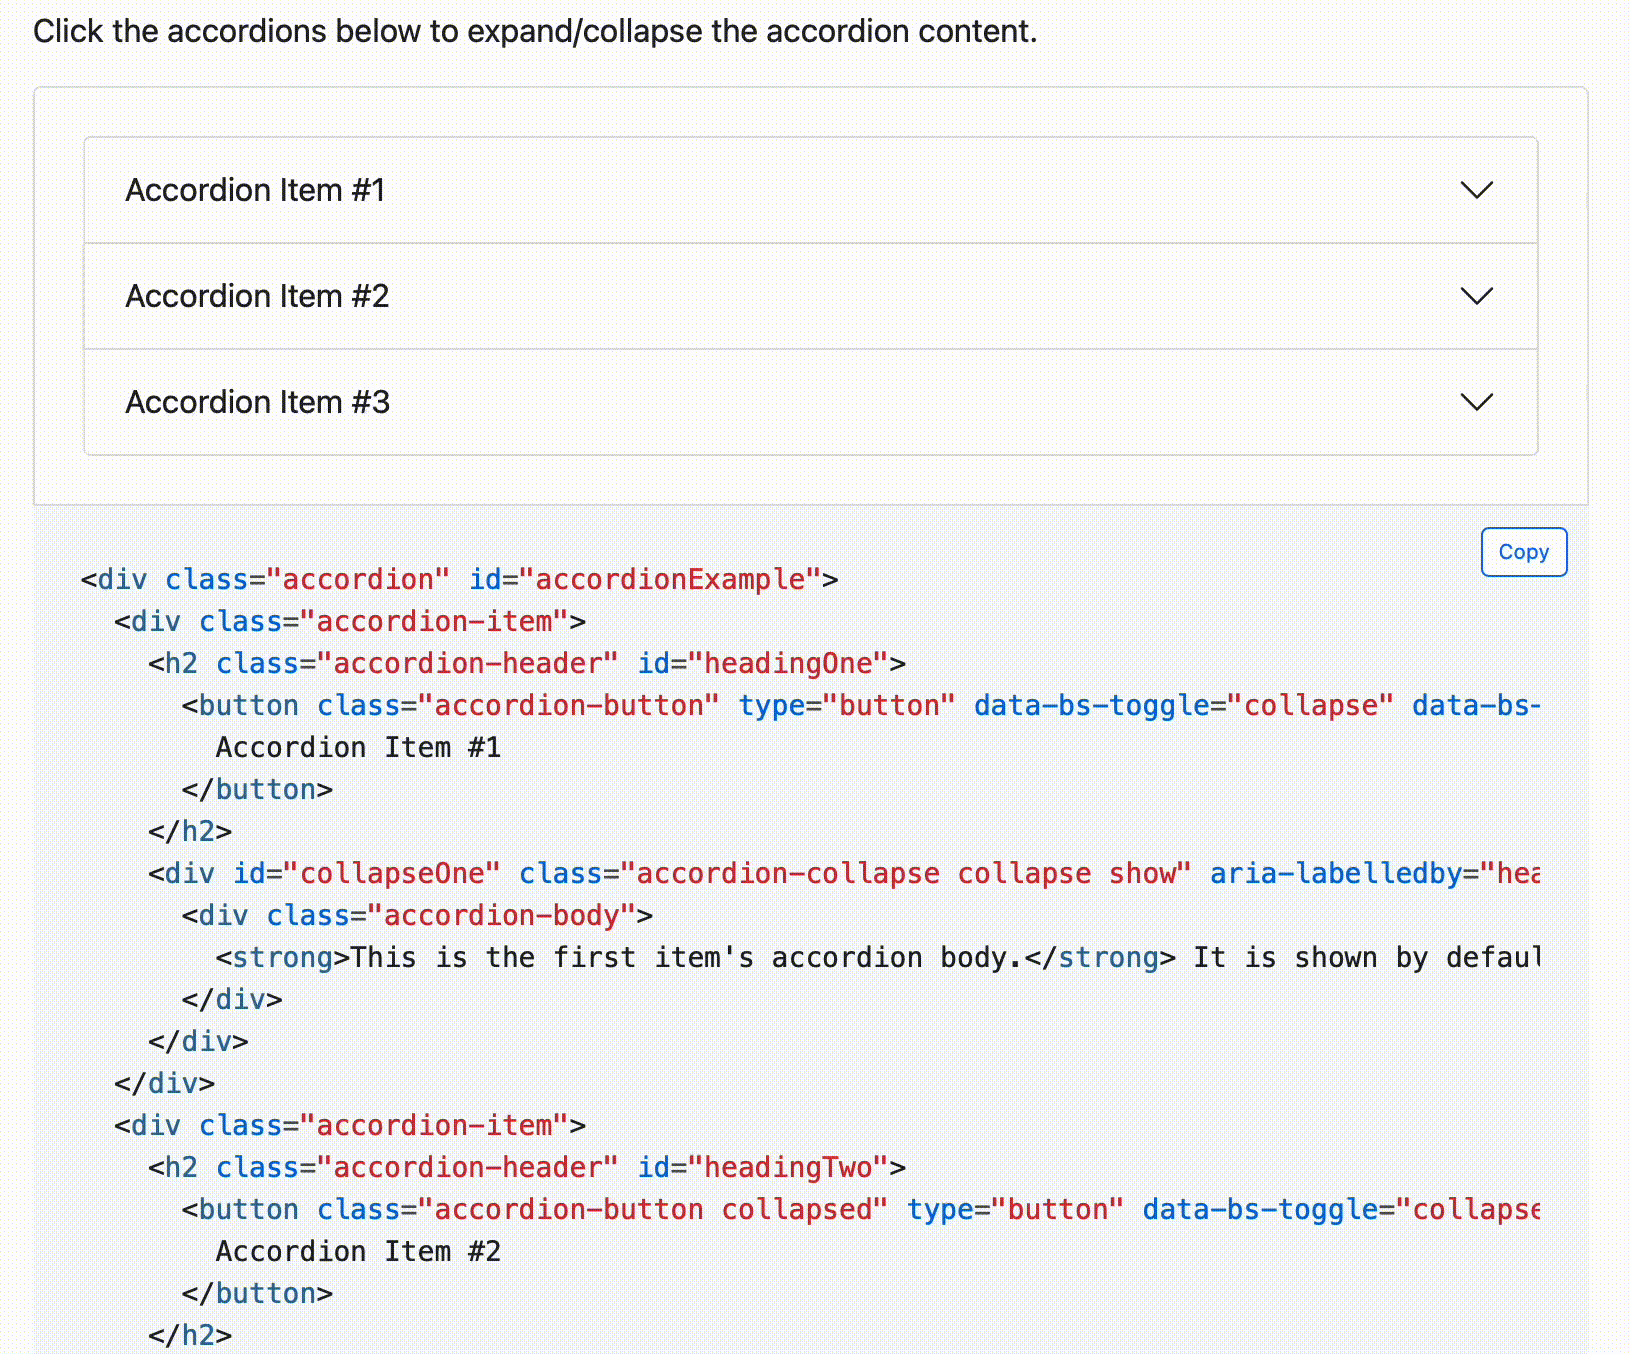Expand Accordion Item #1 by its title
The width and height of the screenshot is (1630, 1354).
pyautogui.click(x=255, y=190)
